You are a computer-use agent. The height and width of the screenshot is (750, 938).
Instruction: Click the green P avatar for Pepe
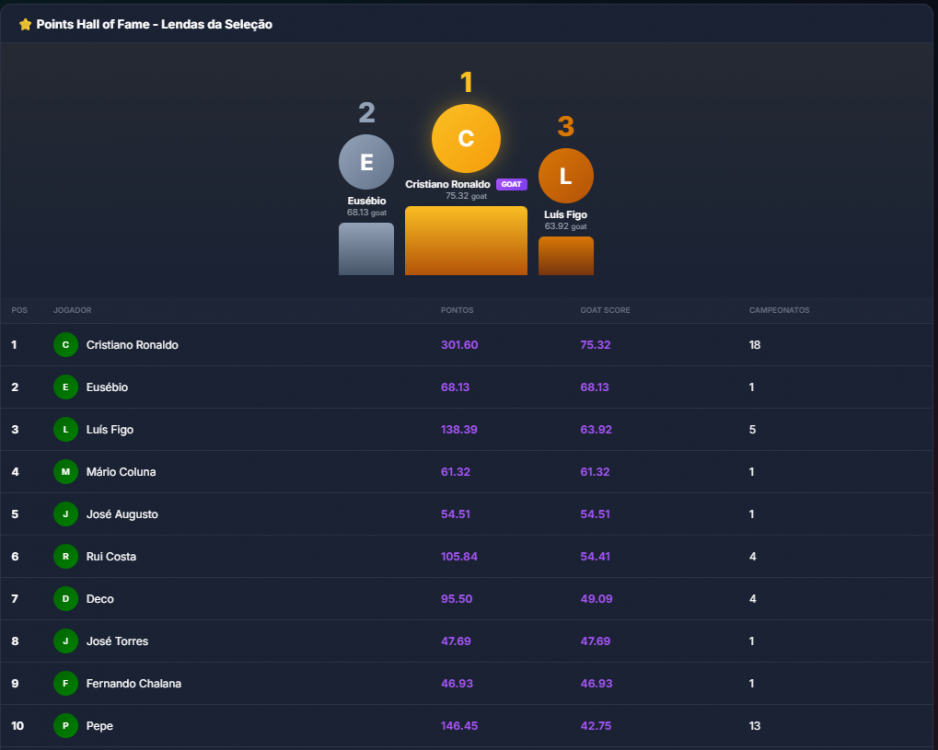(66, 725)
